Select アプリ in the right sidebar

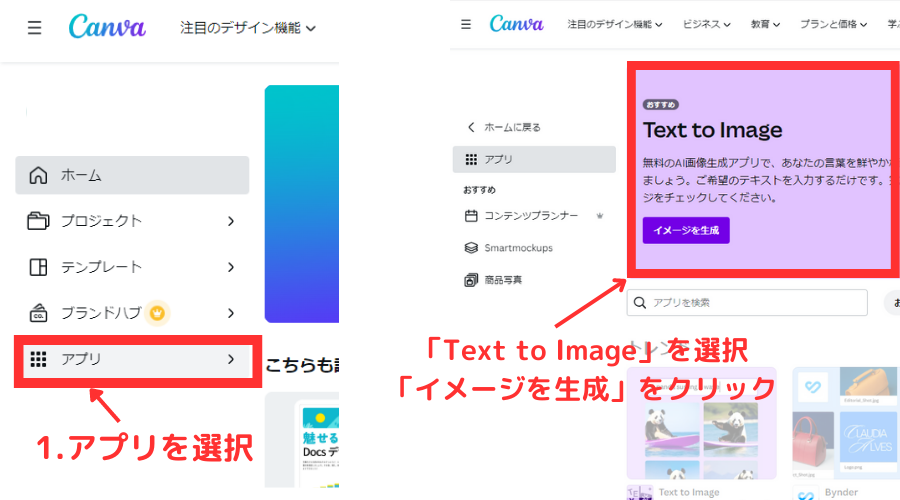[x=534, y=159]
